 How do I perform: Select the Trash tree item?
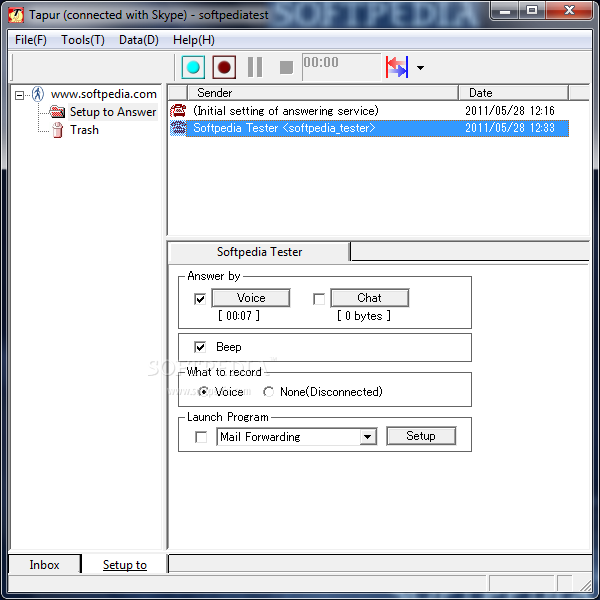coord(84,130)
